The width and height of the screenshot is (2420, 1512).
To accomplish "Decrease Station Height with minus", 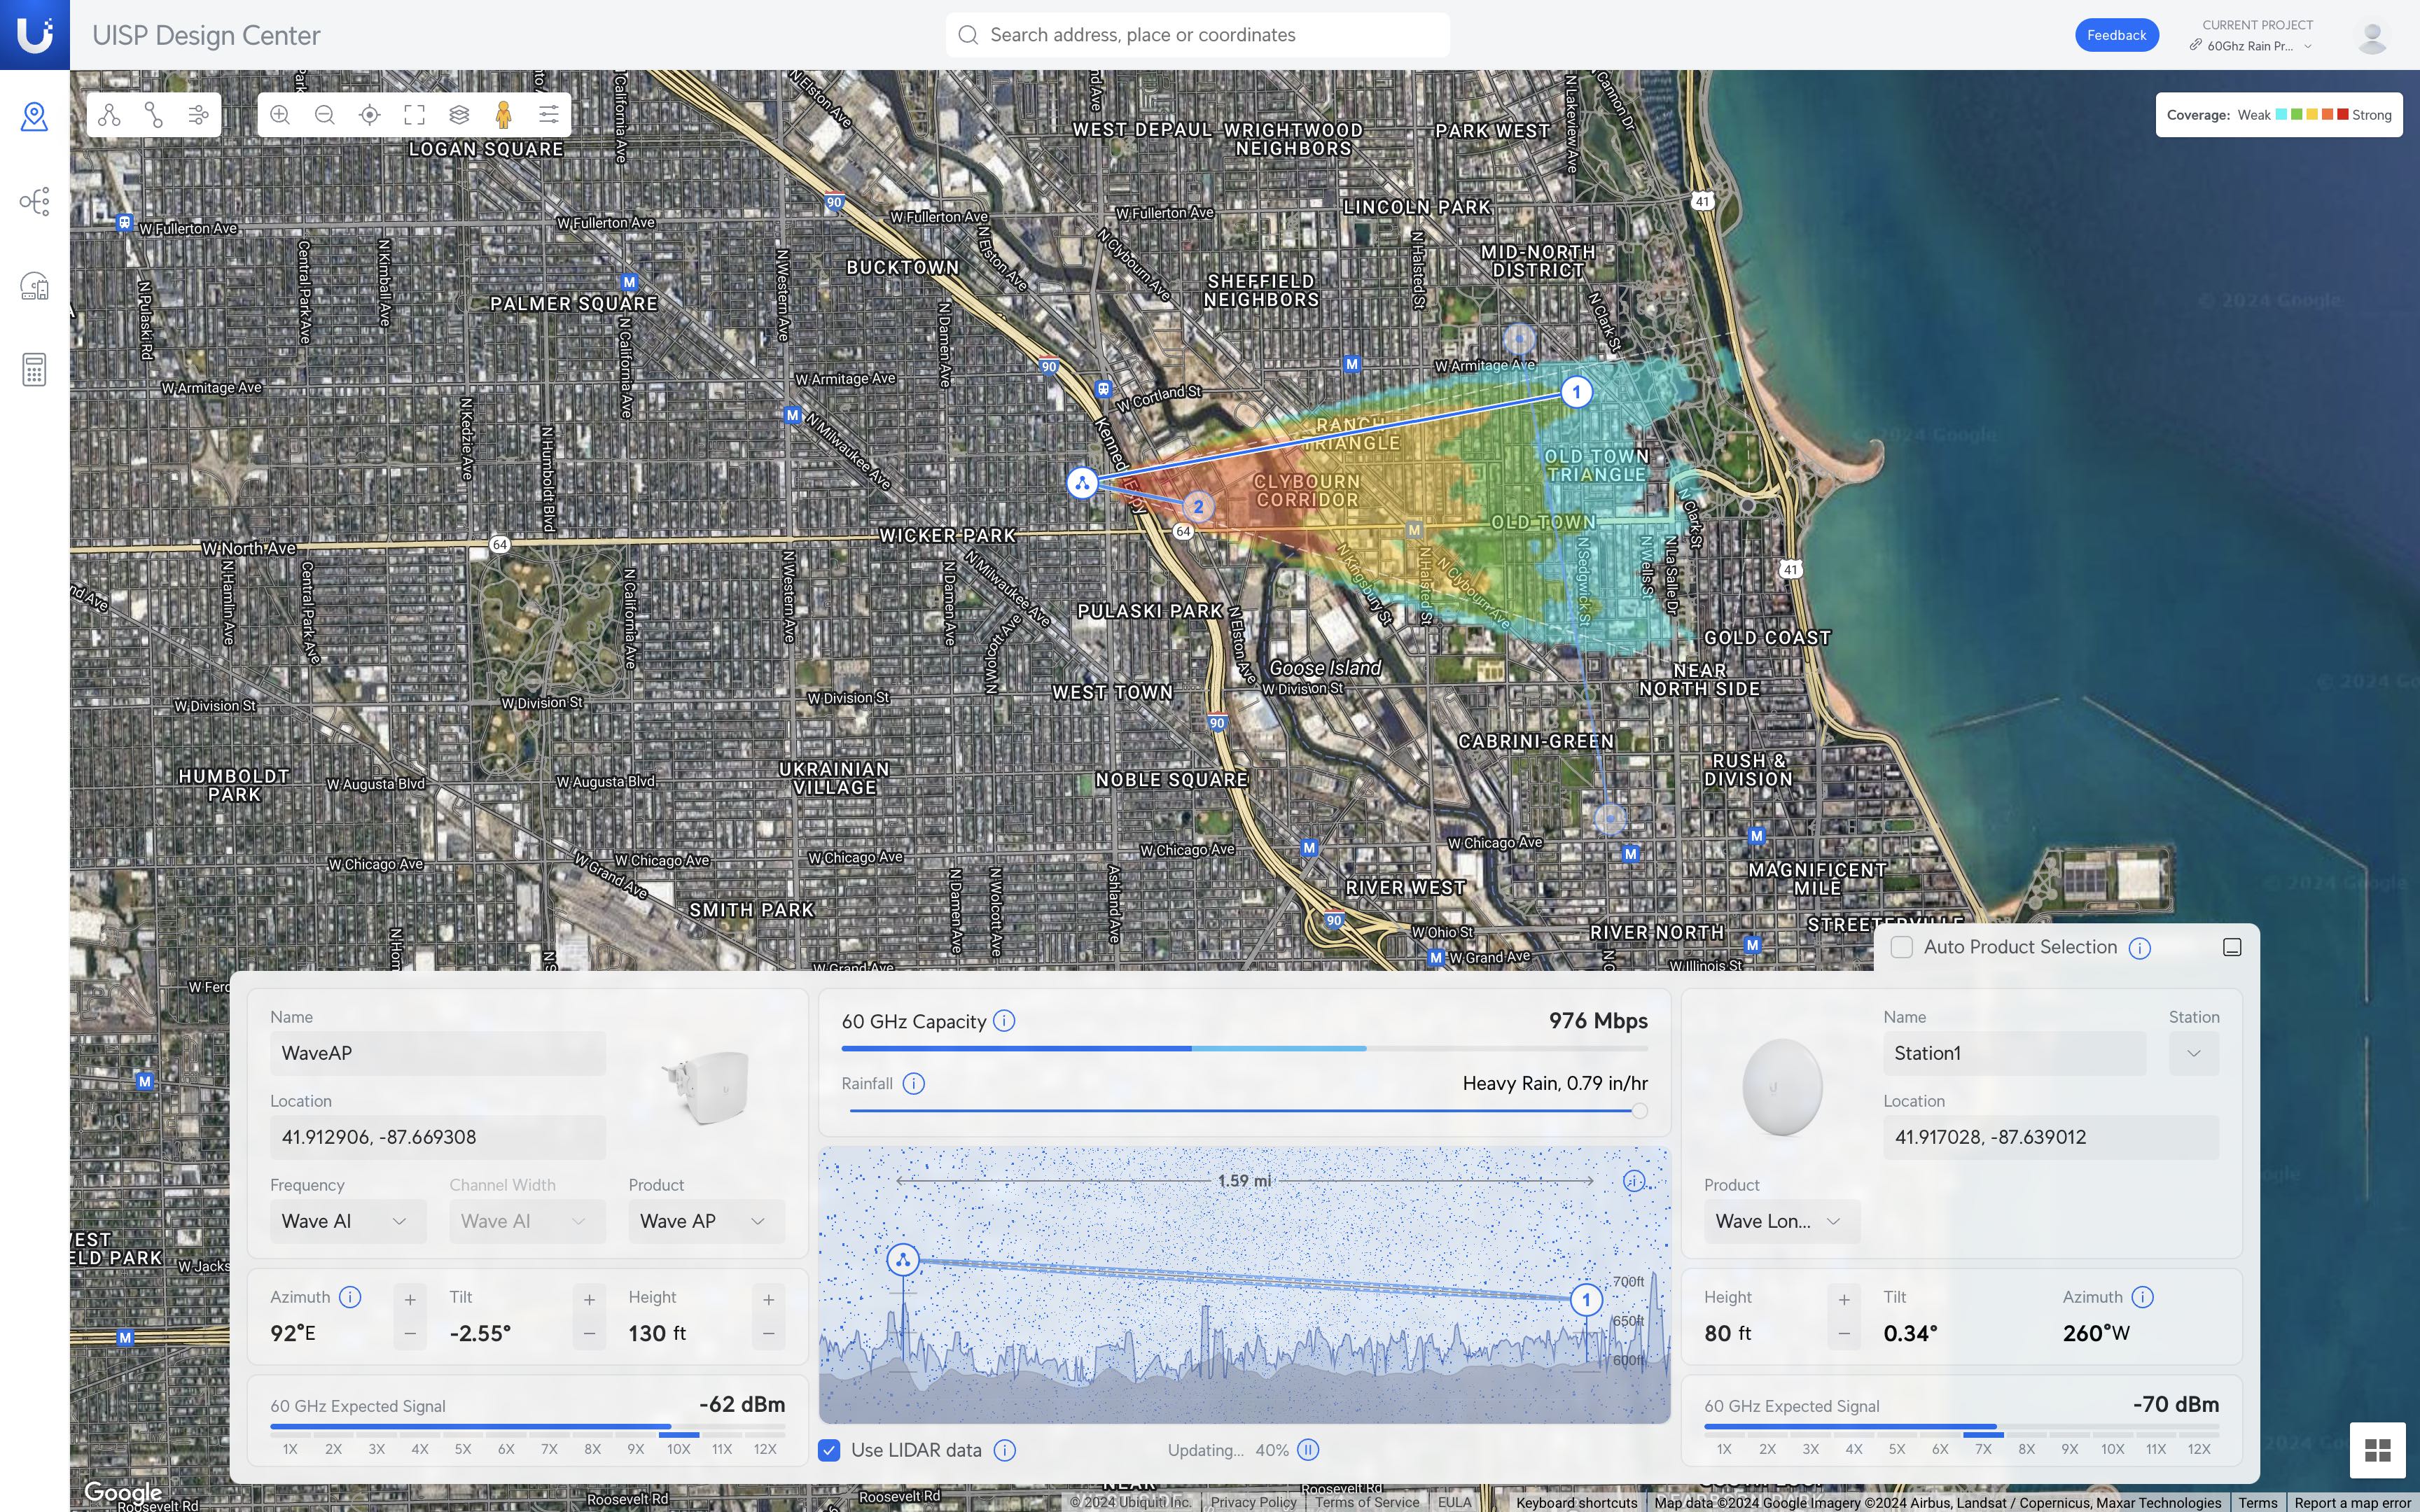I will [1844, 1334].
